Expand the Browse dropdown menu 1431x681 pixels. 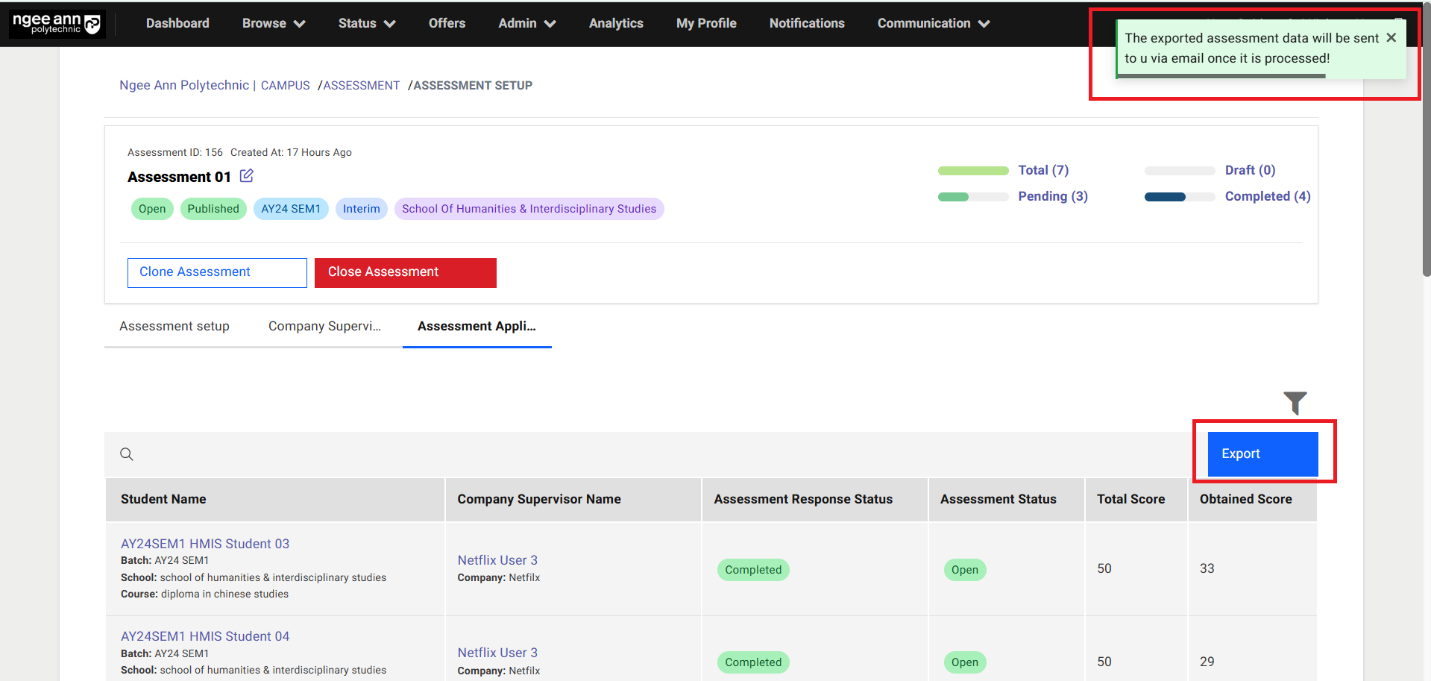273,23
